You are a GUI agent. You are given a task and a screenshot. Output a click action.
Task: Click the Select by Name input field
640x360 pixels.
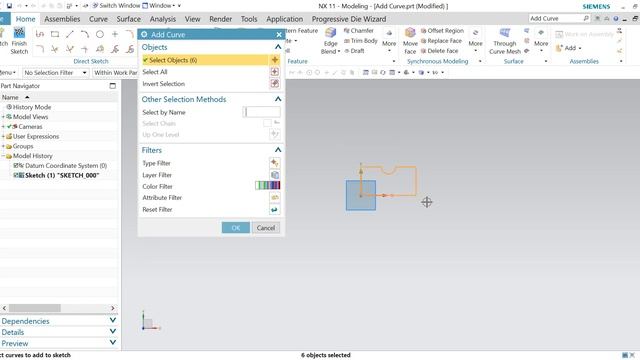[x=262, y=112]
